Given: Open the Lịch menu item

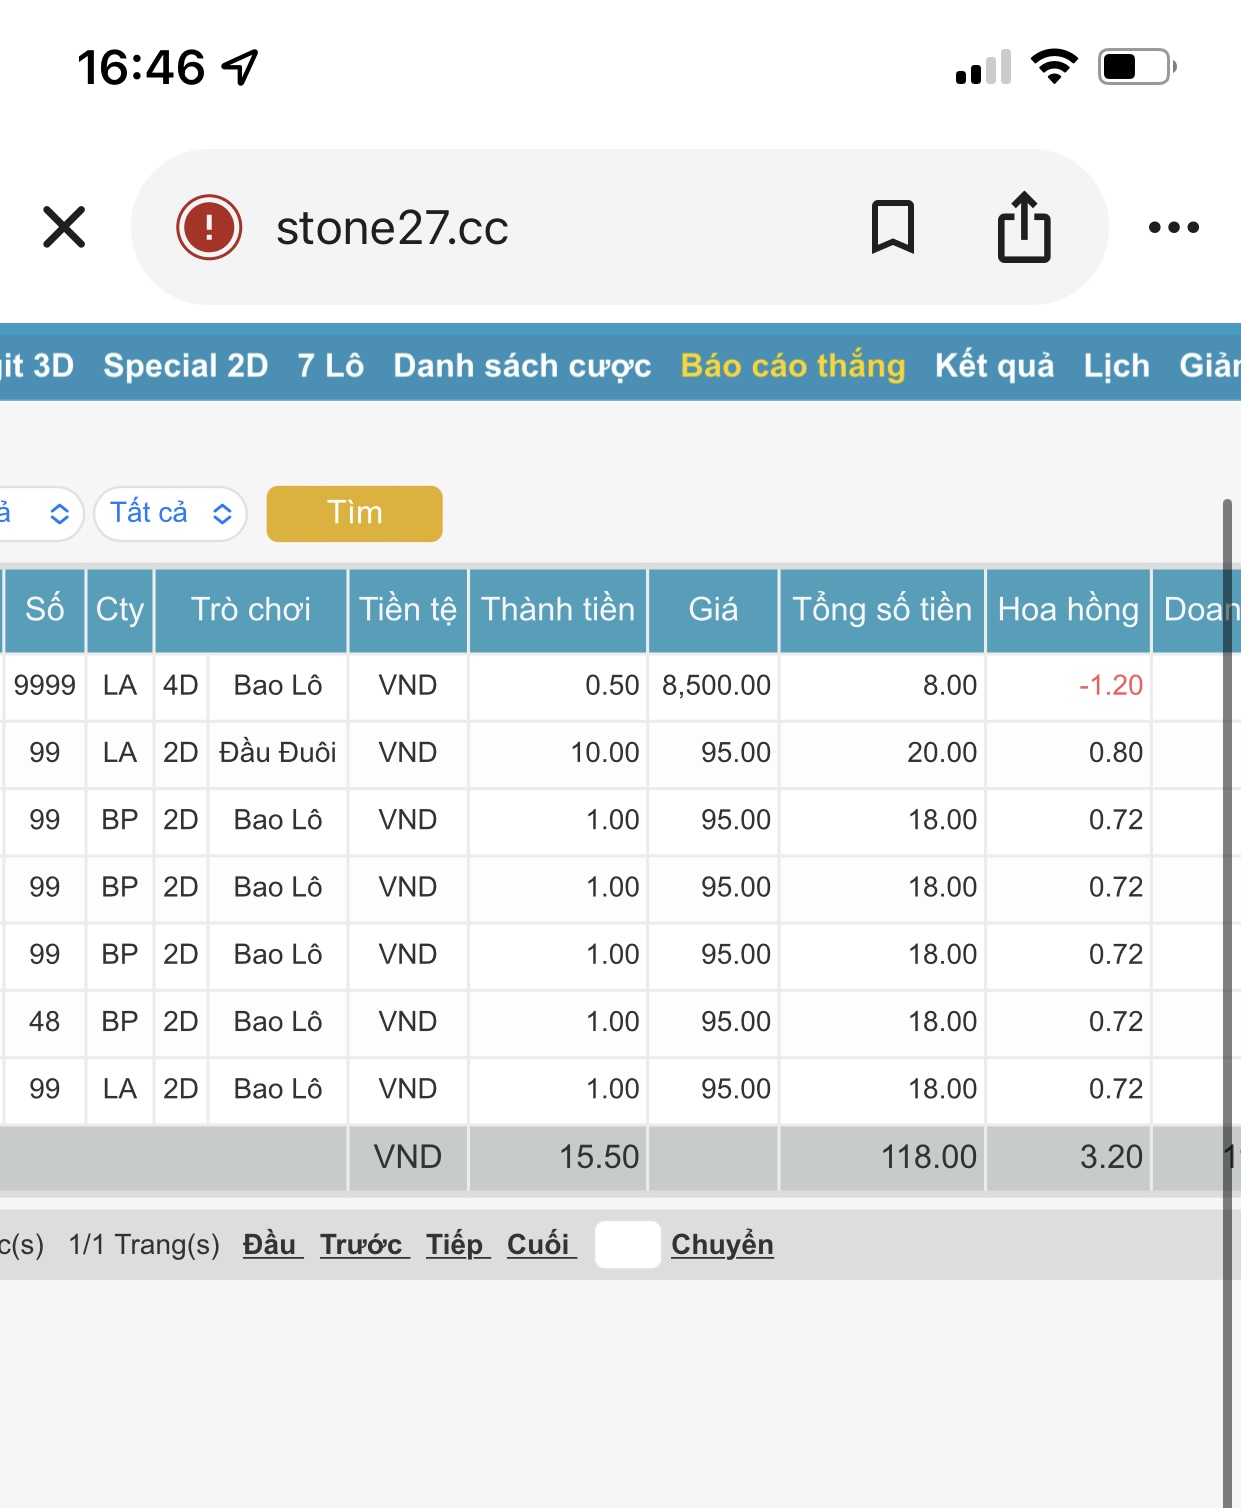Looking at the screenshot, I should (x=1117, y=365).
